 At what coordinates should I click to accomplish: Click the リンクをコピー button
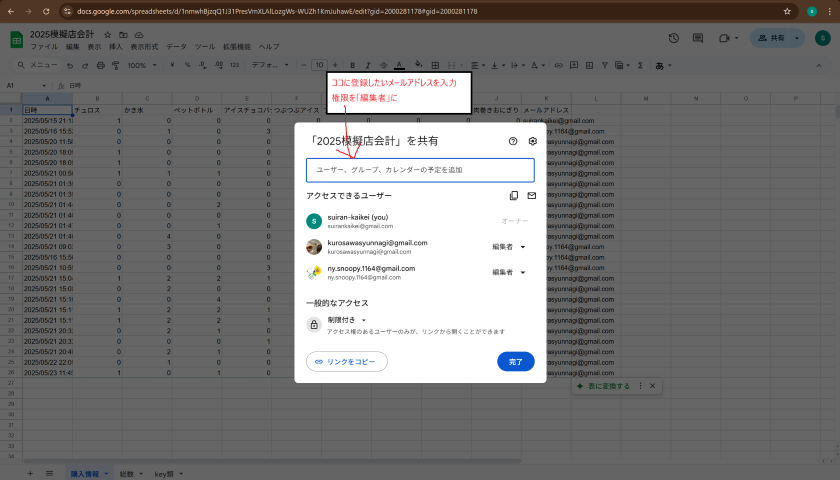coord(347,362)
